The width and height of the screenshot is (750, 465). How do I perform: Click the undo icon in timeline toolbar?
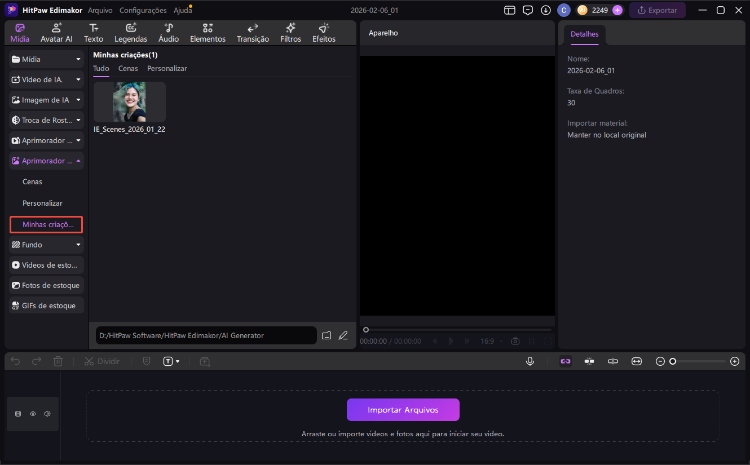[15, 361]
